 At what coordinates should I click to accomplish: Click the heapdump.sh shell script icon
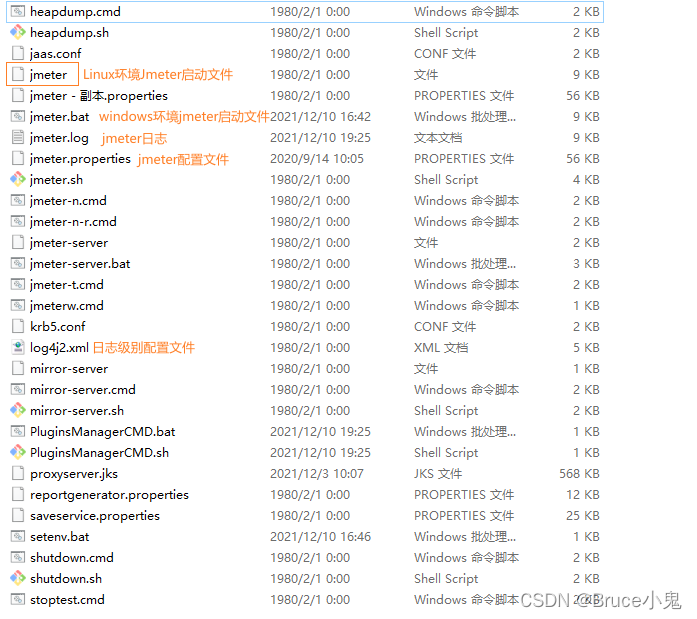click(x=18, y=32)
